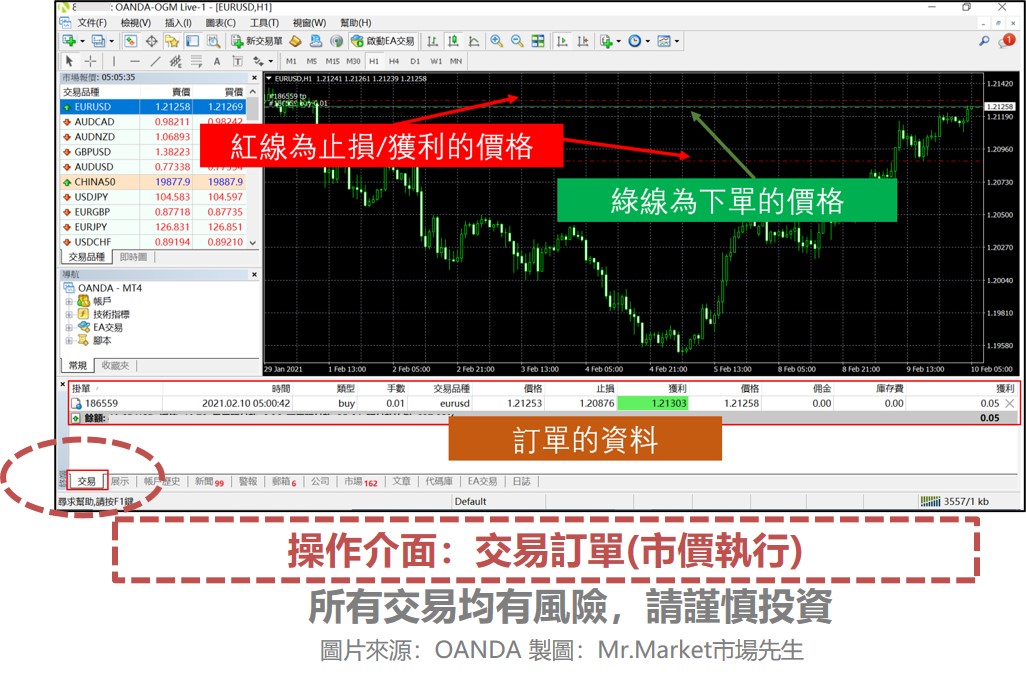Close order 186559 with the X
Viewport: 1026px width, 677px height.
[1010, 404]
